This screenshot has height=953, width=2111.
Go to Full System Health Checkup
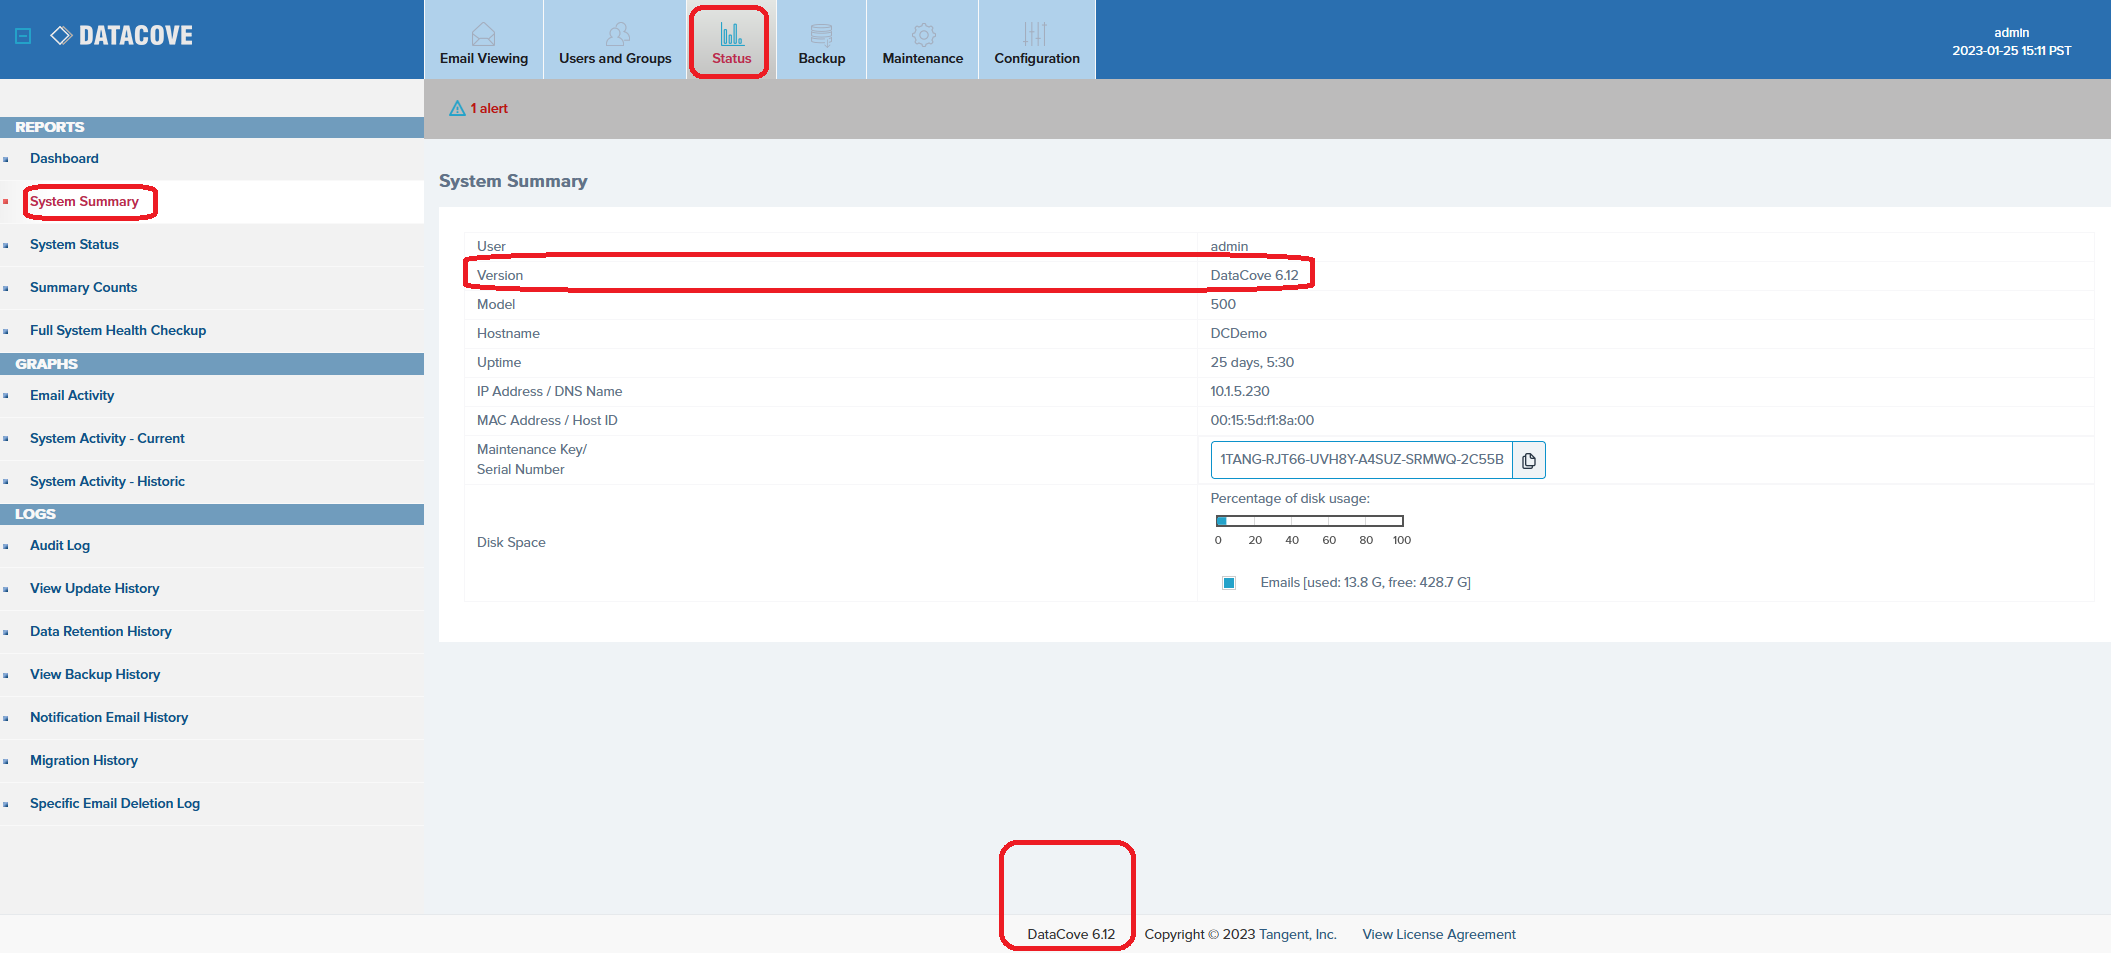pos(118,330)
